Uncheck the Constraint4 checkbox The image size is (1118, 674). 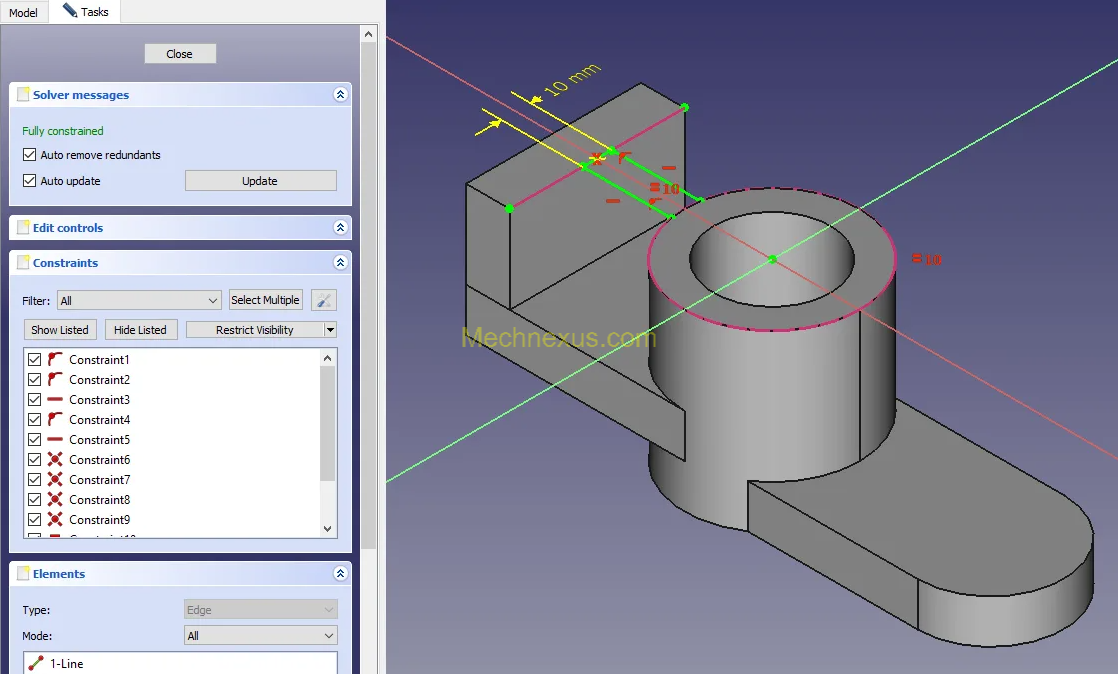tap(34, 419)
